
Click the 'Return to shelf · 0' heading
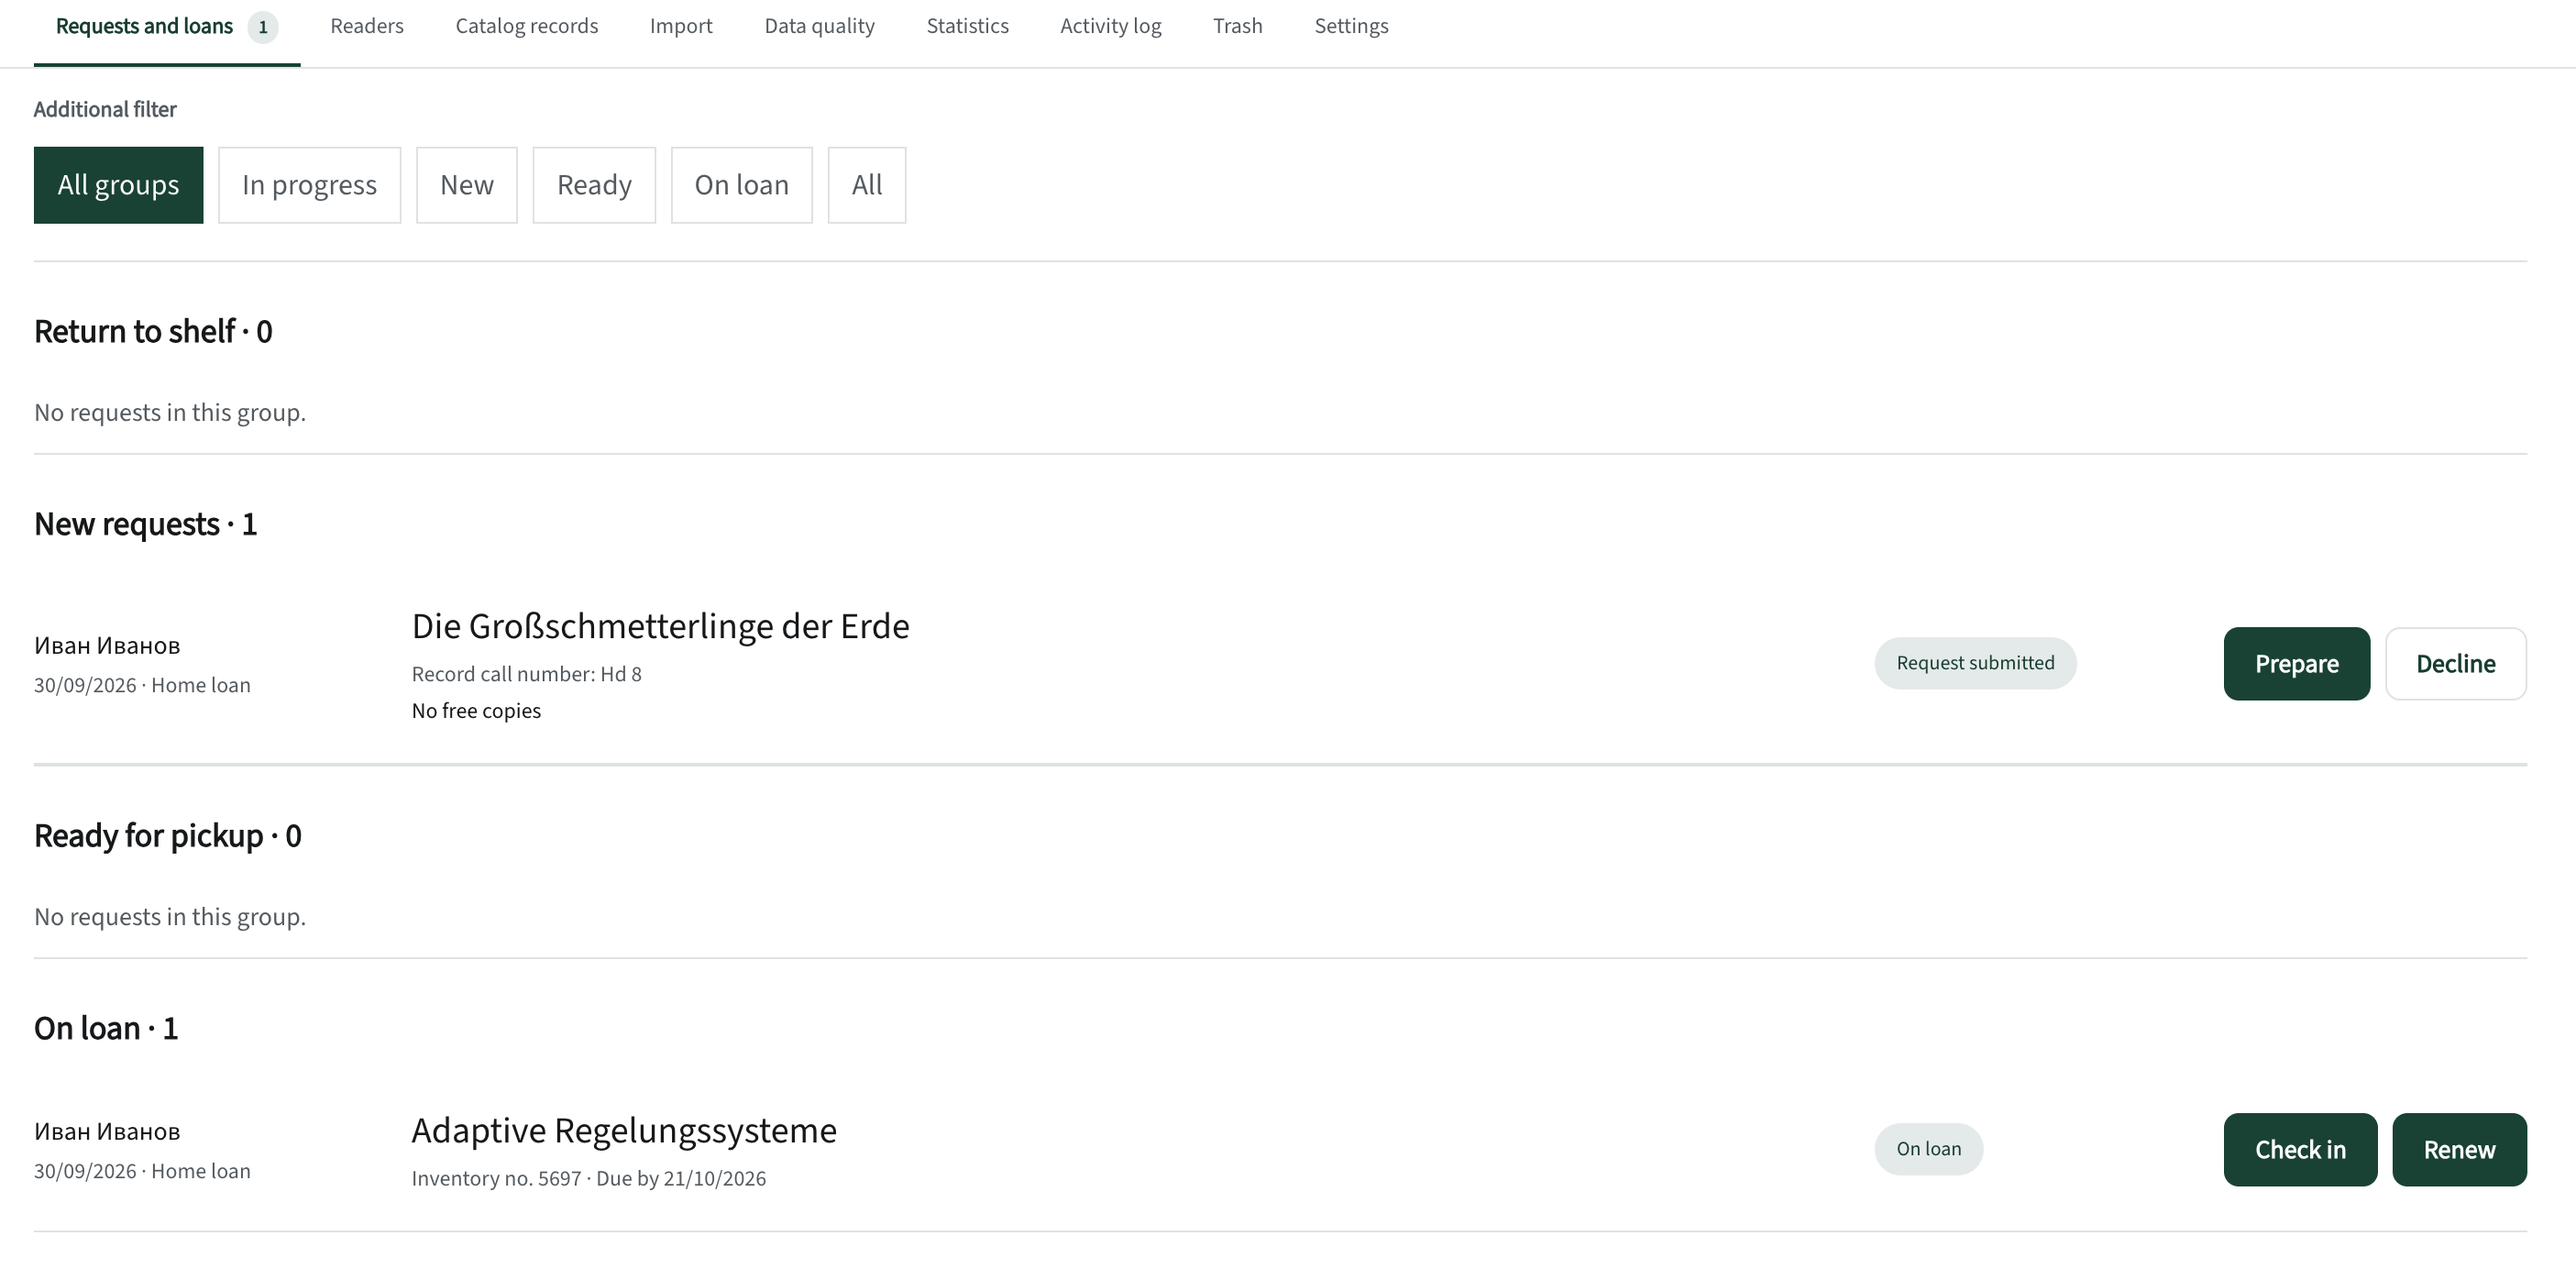click(153, 331)
